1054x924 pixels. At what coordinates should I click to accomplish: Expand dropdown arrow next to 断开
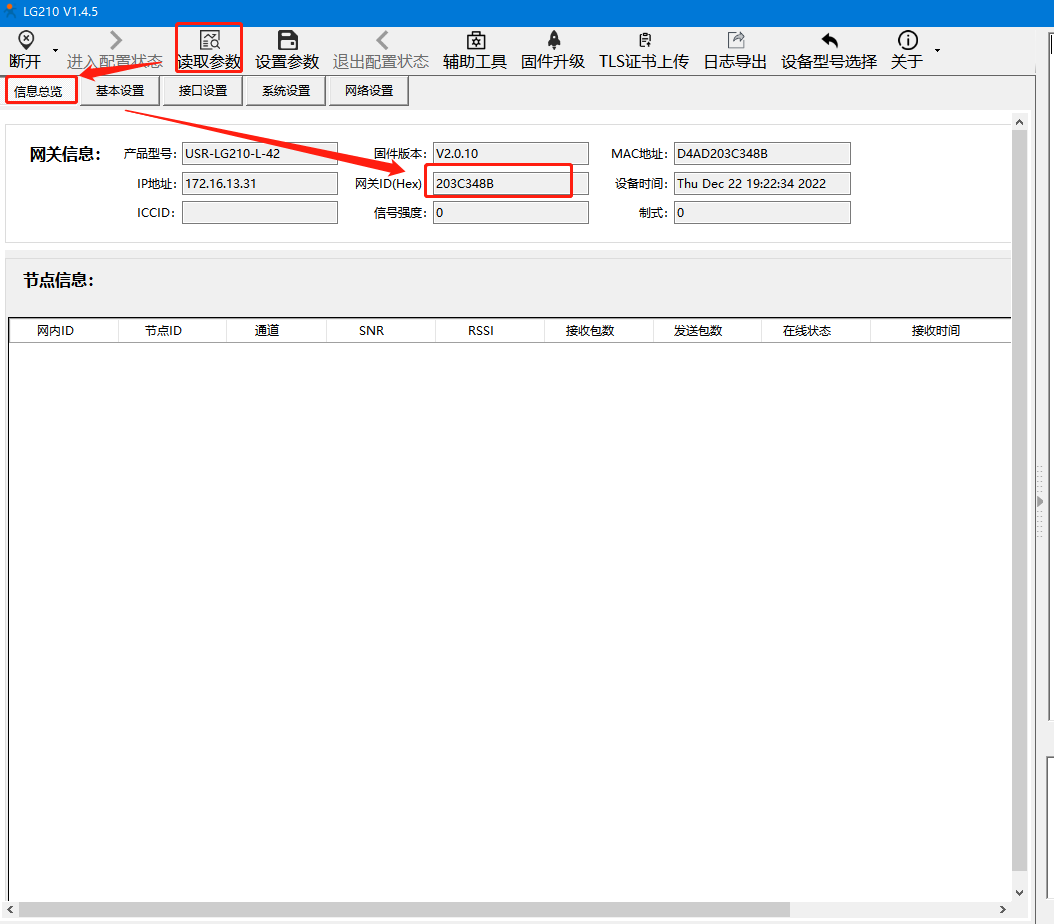coord(55,50)
